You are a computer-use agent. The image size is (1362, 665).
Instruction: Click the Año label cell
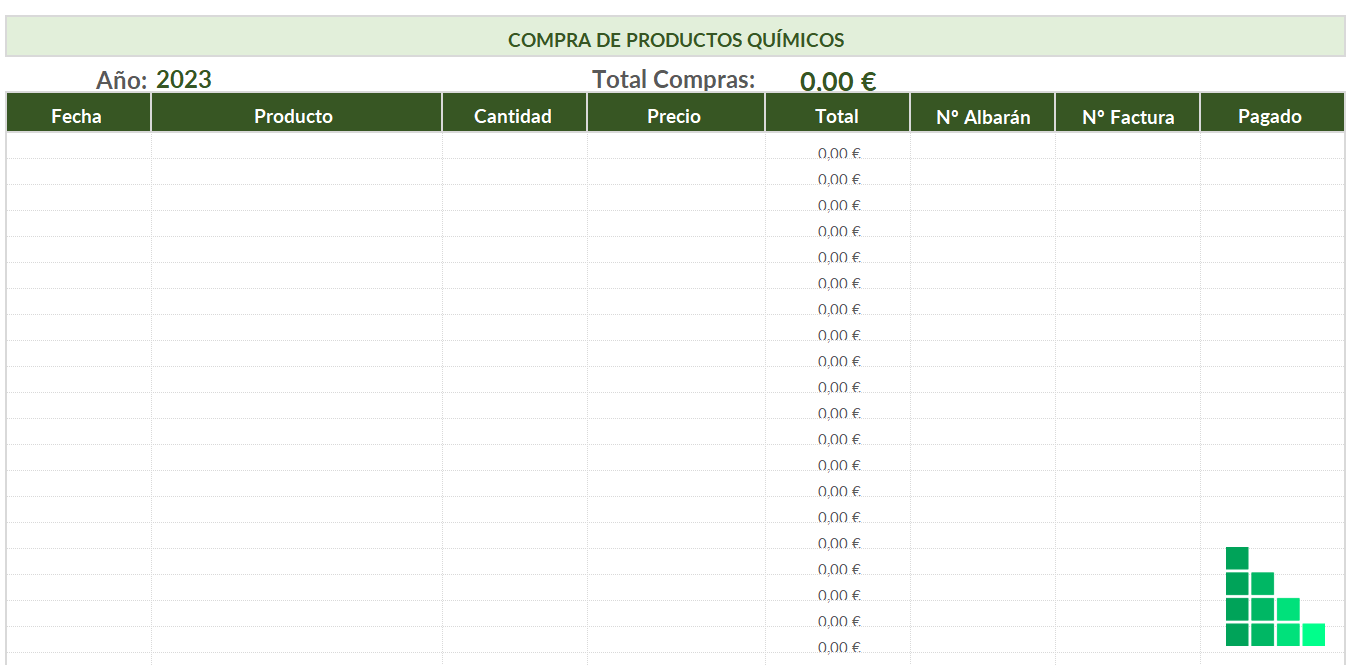pos(122,81)
